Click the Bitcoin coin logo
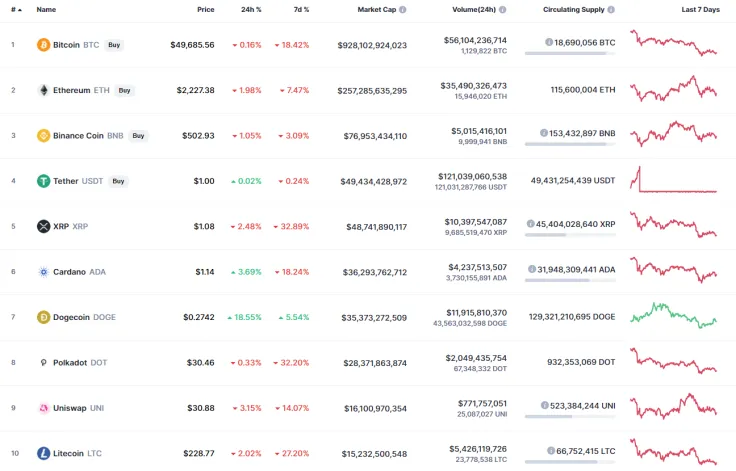The height and width of the screenshot is (471, 736). pos(43,45)
